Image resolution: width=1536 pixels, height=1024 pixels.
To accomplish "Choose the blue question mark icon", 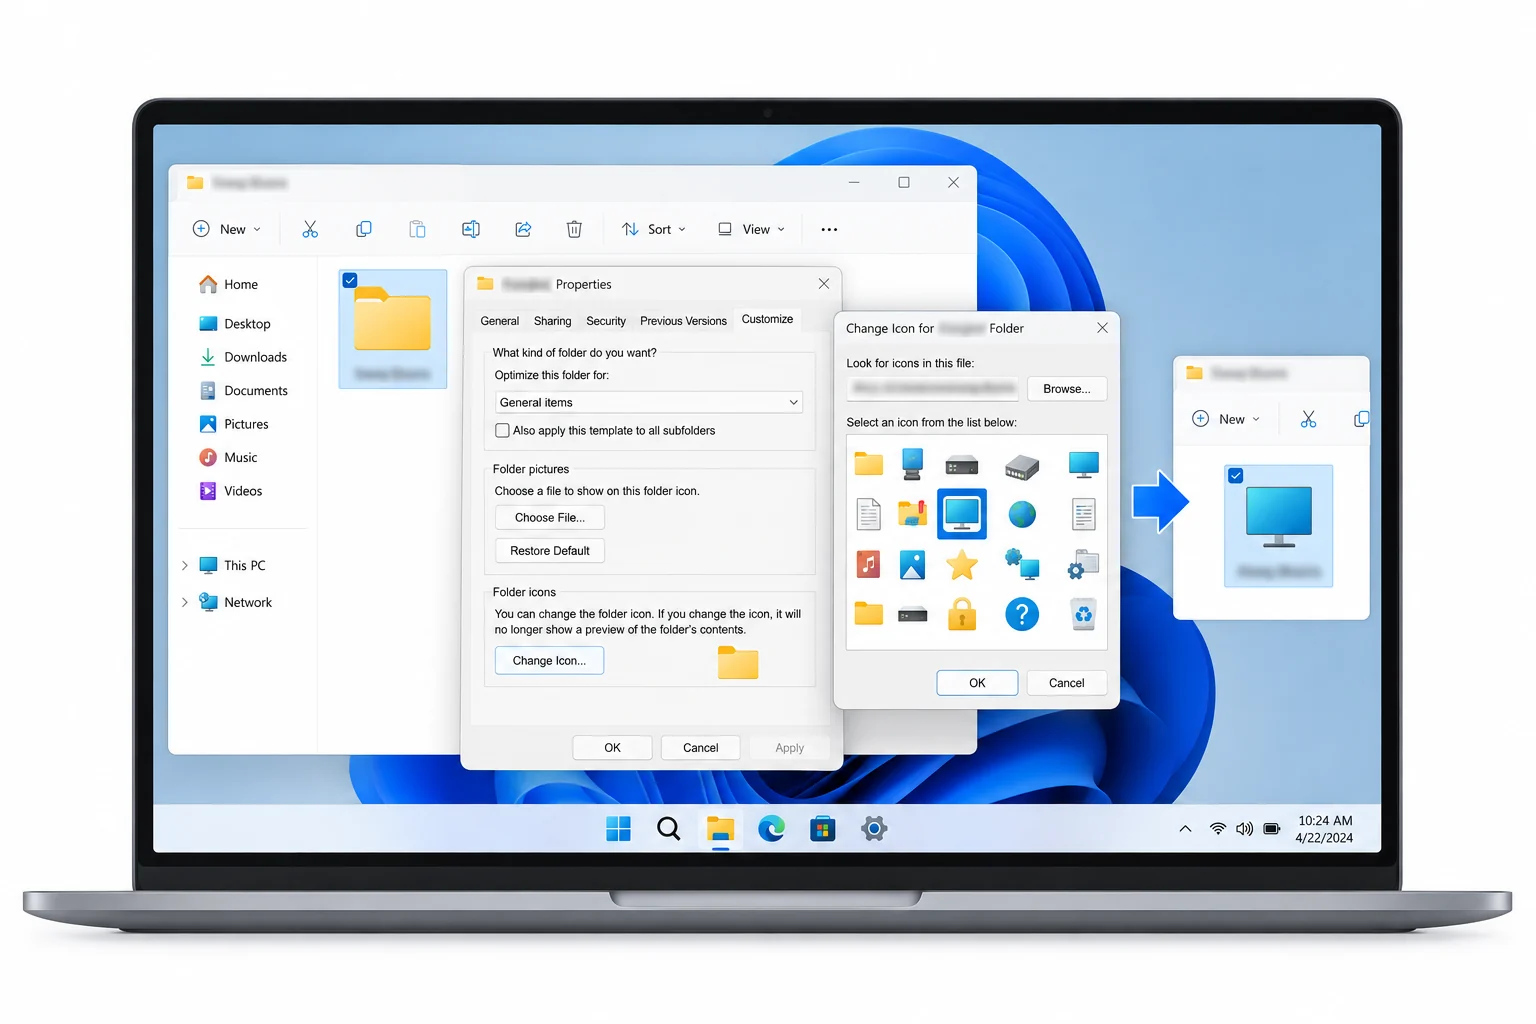I will point(1021,614).
